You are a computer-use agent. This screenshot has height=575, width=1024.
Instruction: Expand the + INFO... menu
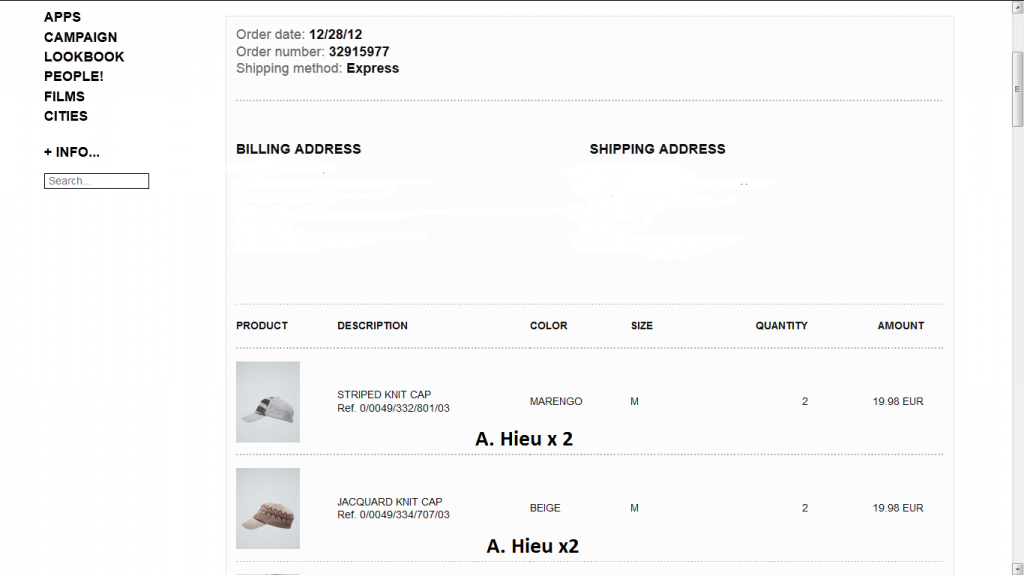72,152
